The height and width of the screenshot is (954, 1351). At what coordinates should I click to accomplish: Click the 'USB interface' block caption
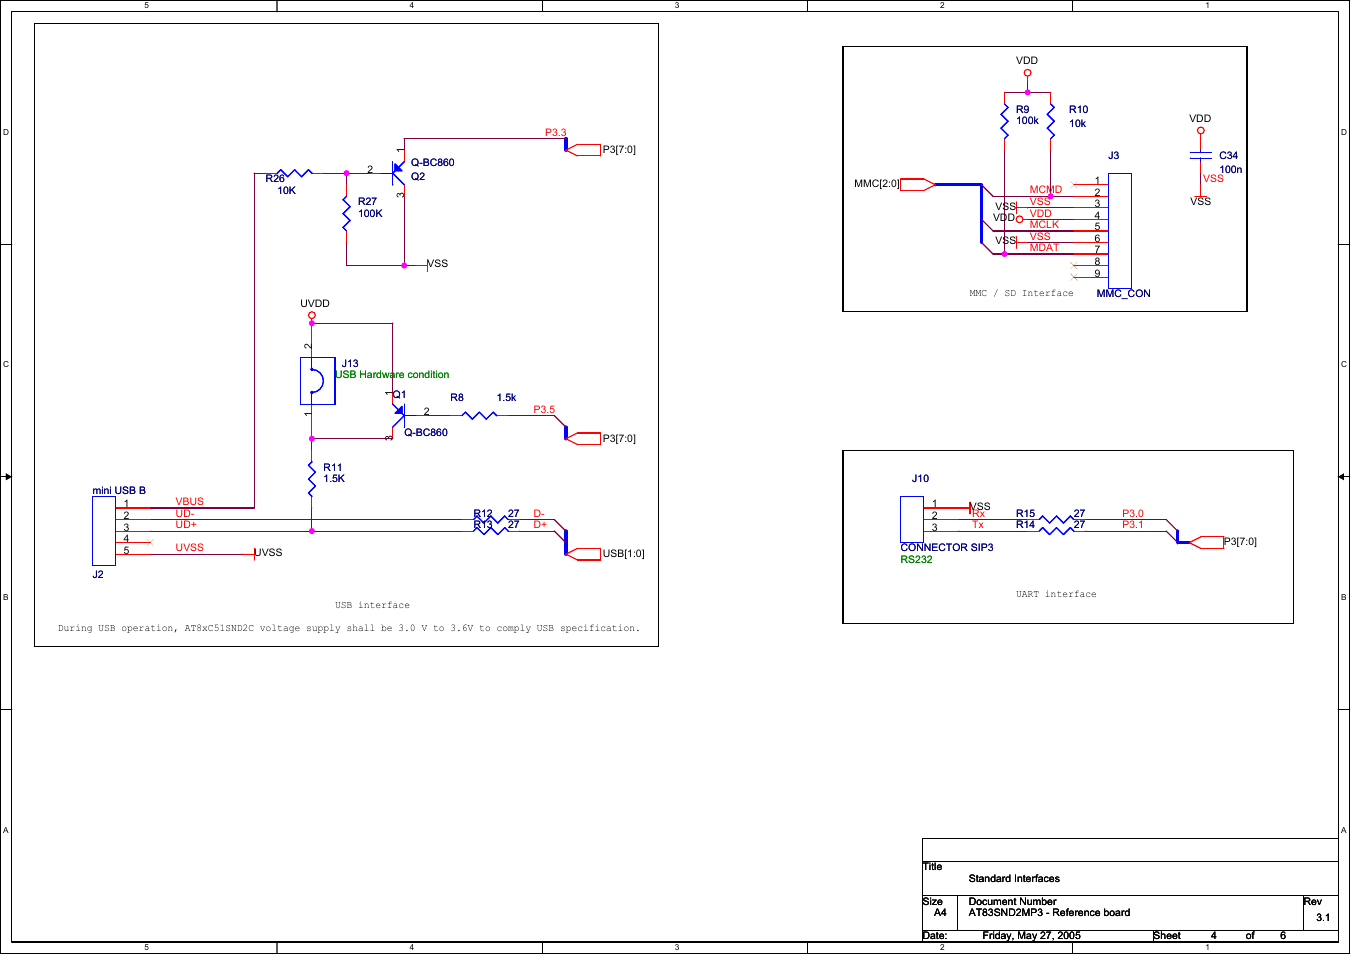pyautogui.click(x=372, y=605)
